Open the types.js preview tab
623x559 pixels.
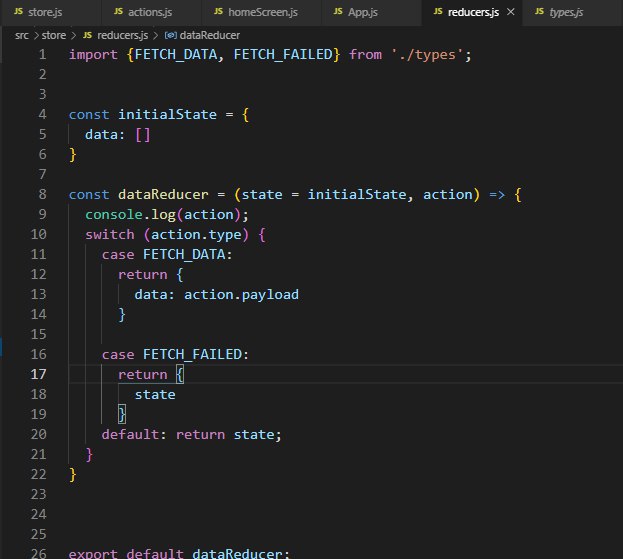pos(572,12)
